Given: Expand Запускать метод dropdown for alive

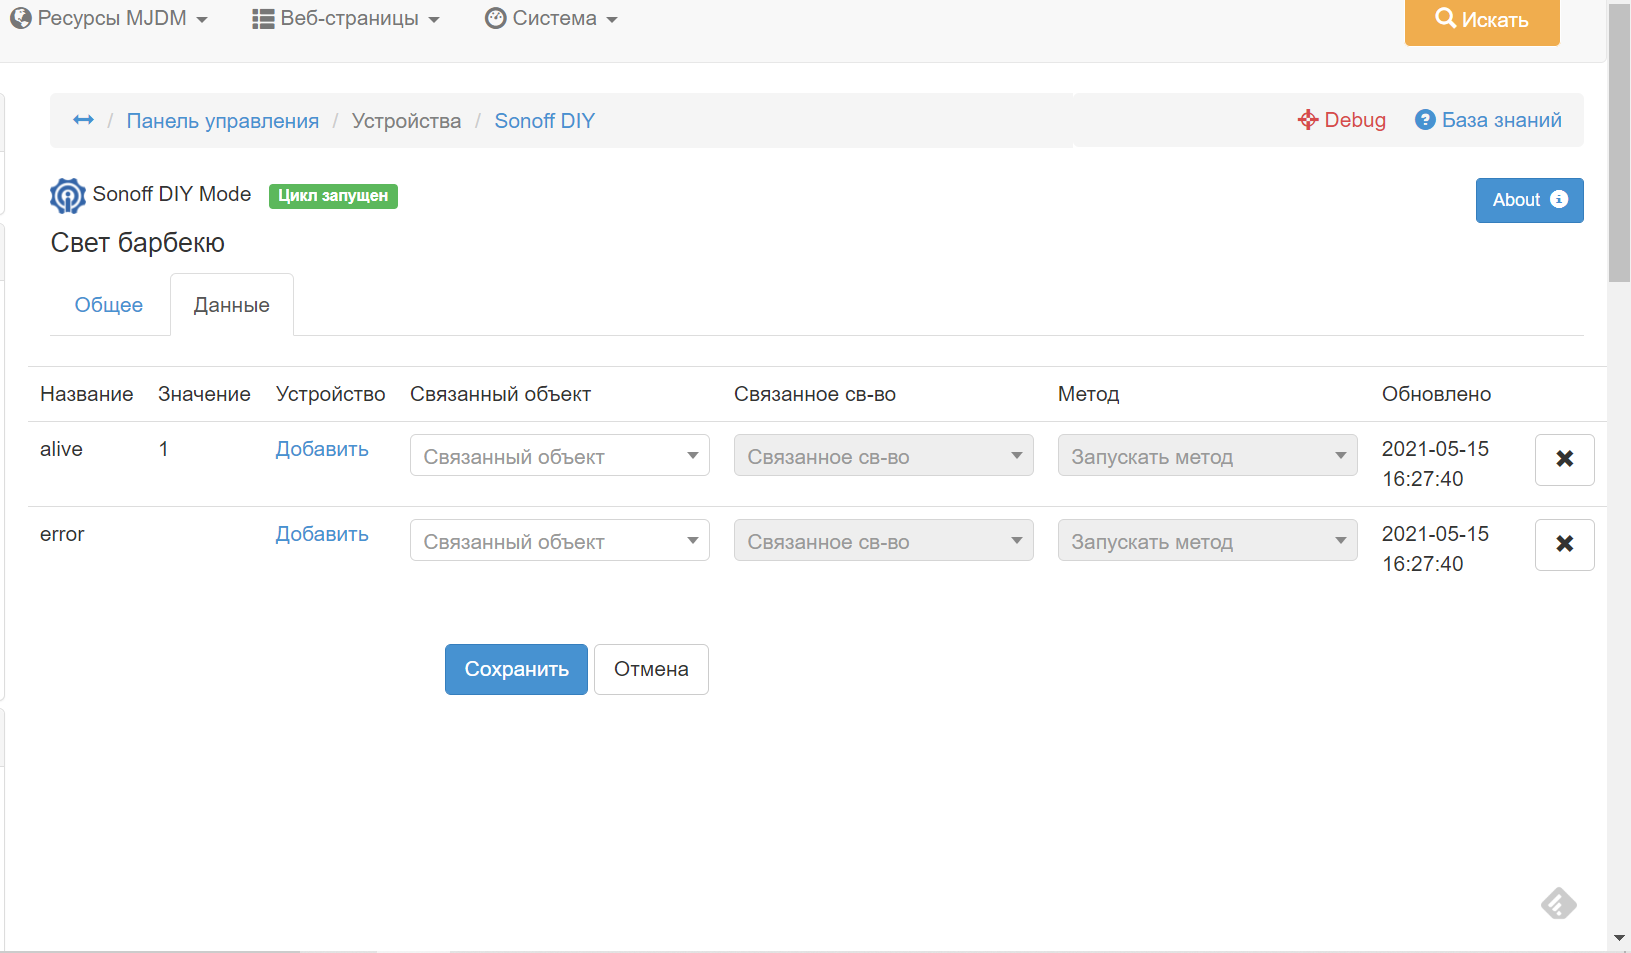Looking at the screenshot, I should 1208,455.
